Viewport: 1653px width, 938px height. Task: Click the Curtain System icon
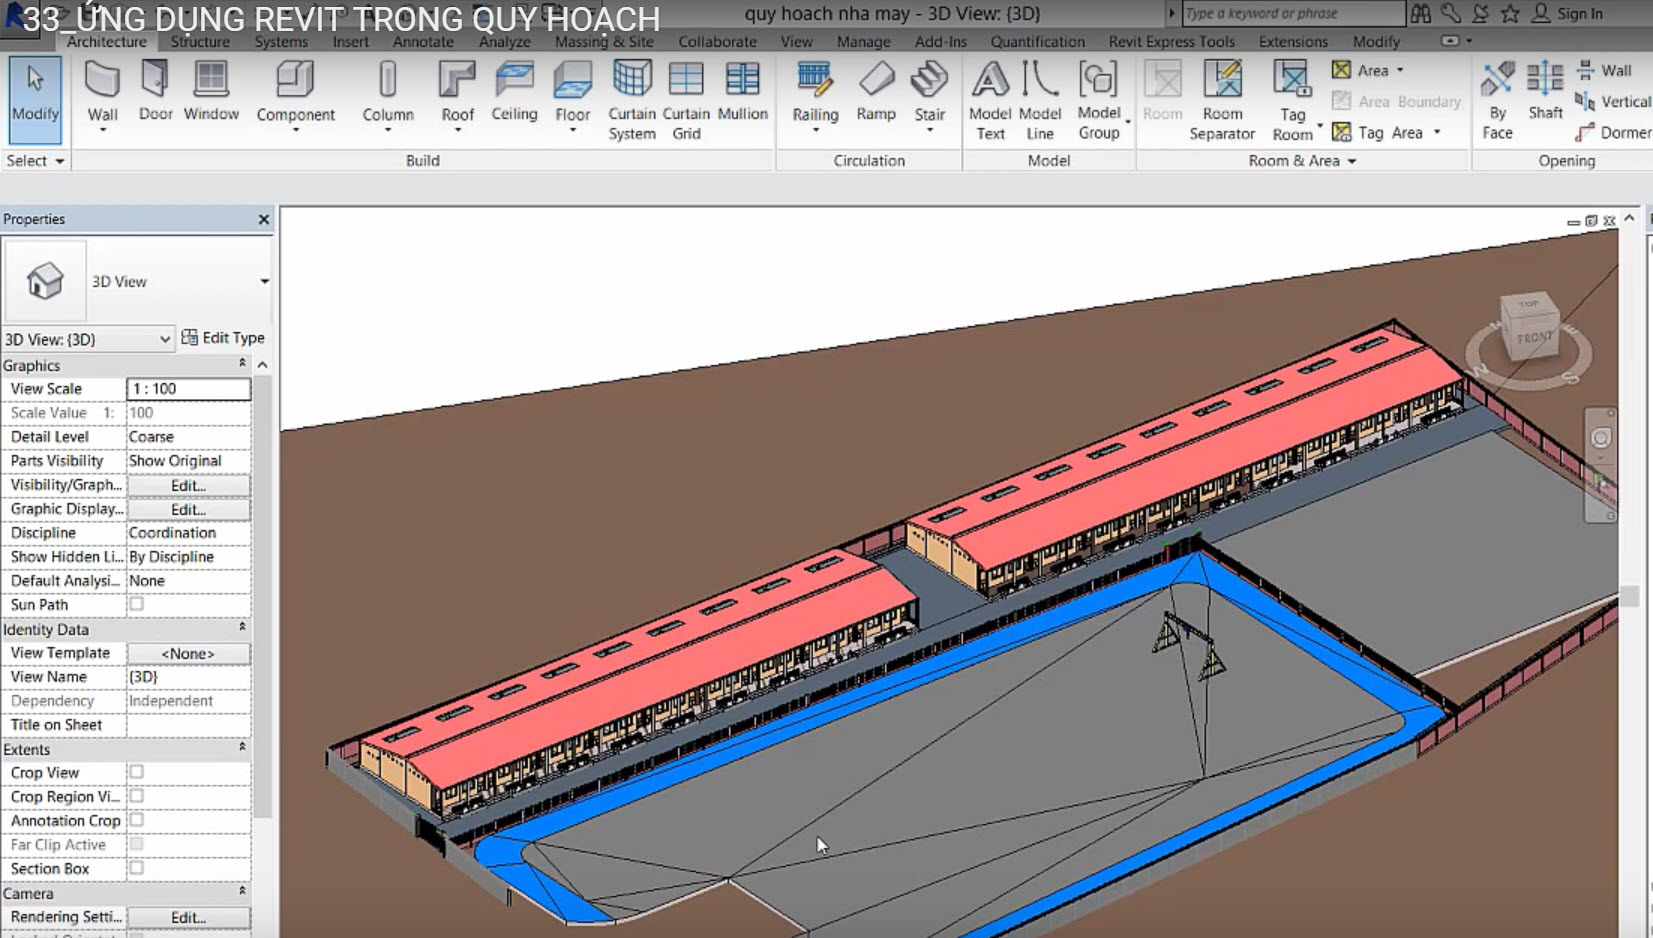pos(631,98)
